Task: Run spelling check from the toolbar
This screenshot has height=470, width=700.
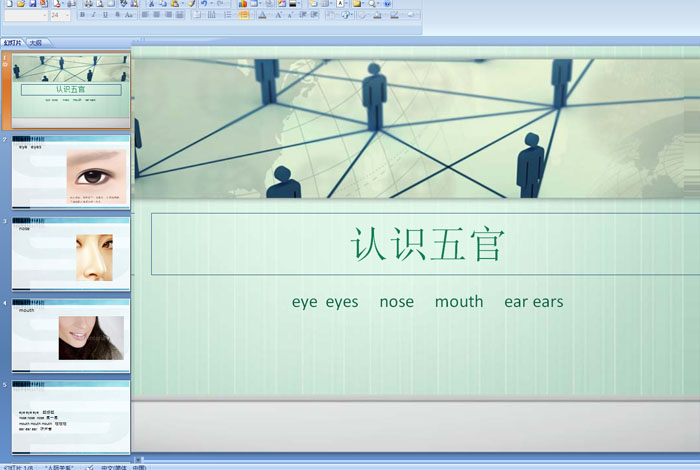Action: [124, 4]
